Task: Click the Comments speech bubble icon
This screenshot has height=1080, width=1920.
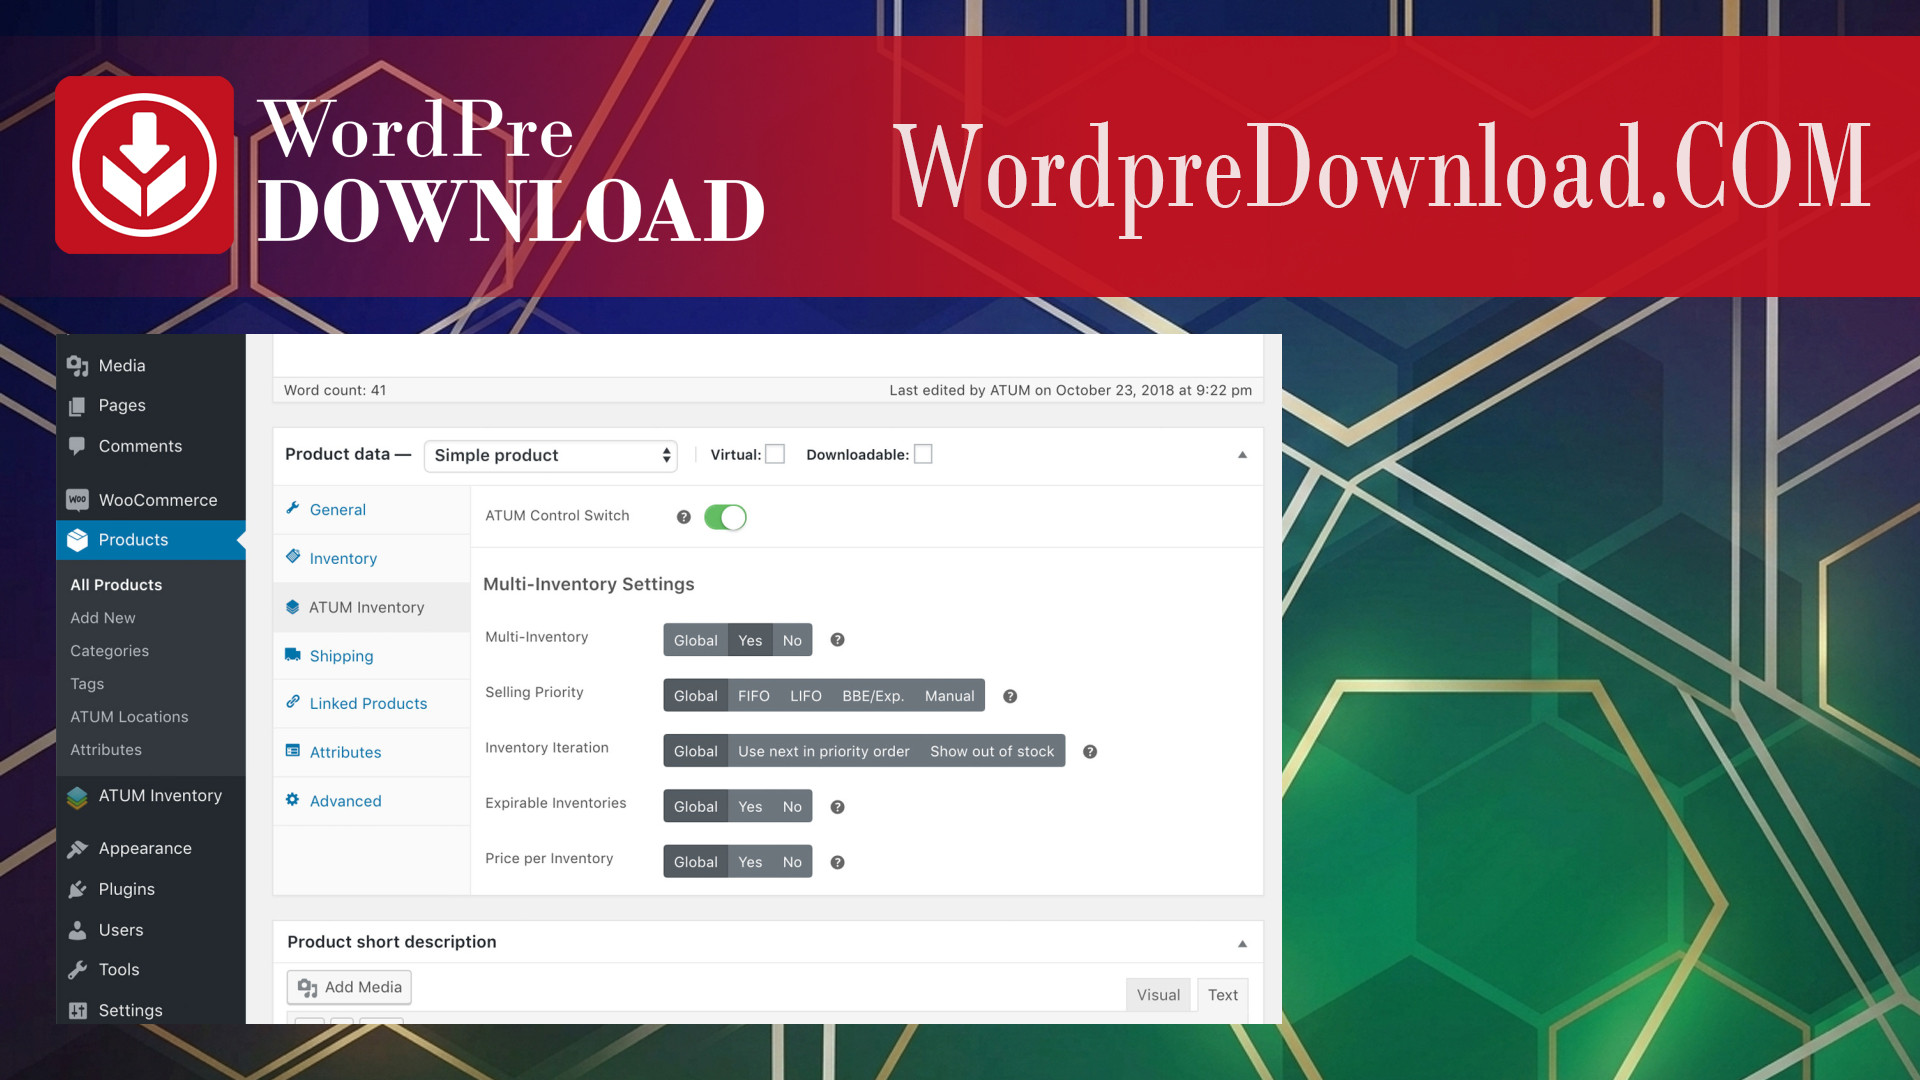Action: pos(77,446)
